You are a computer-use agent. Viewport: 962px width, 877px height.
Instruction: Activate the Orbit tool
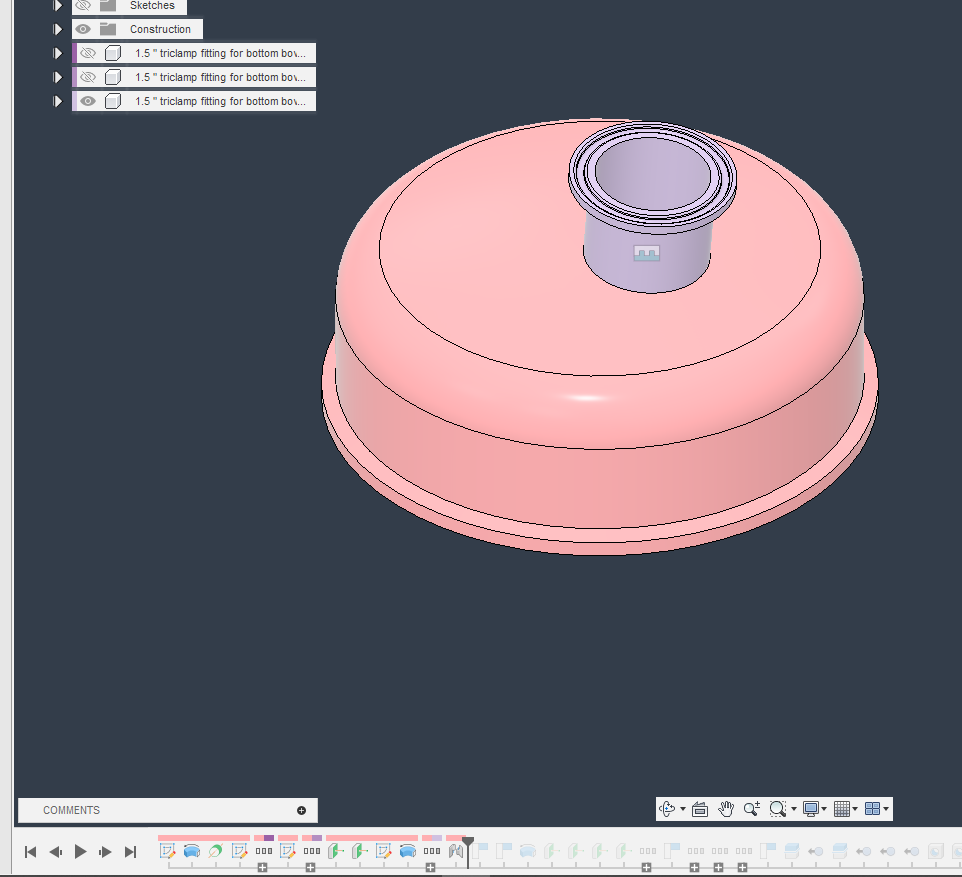coord(668,809)
